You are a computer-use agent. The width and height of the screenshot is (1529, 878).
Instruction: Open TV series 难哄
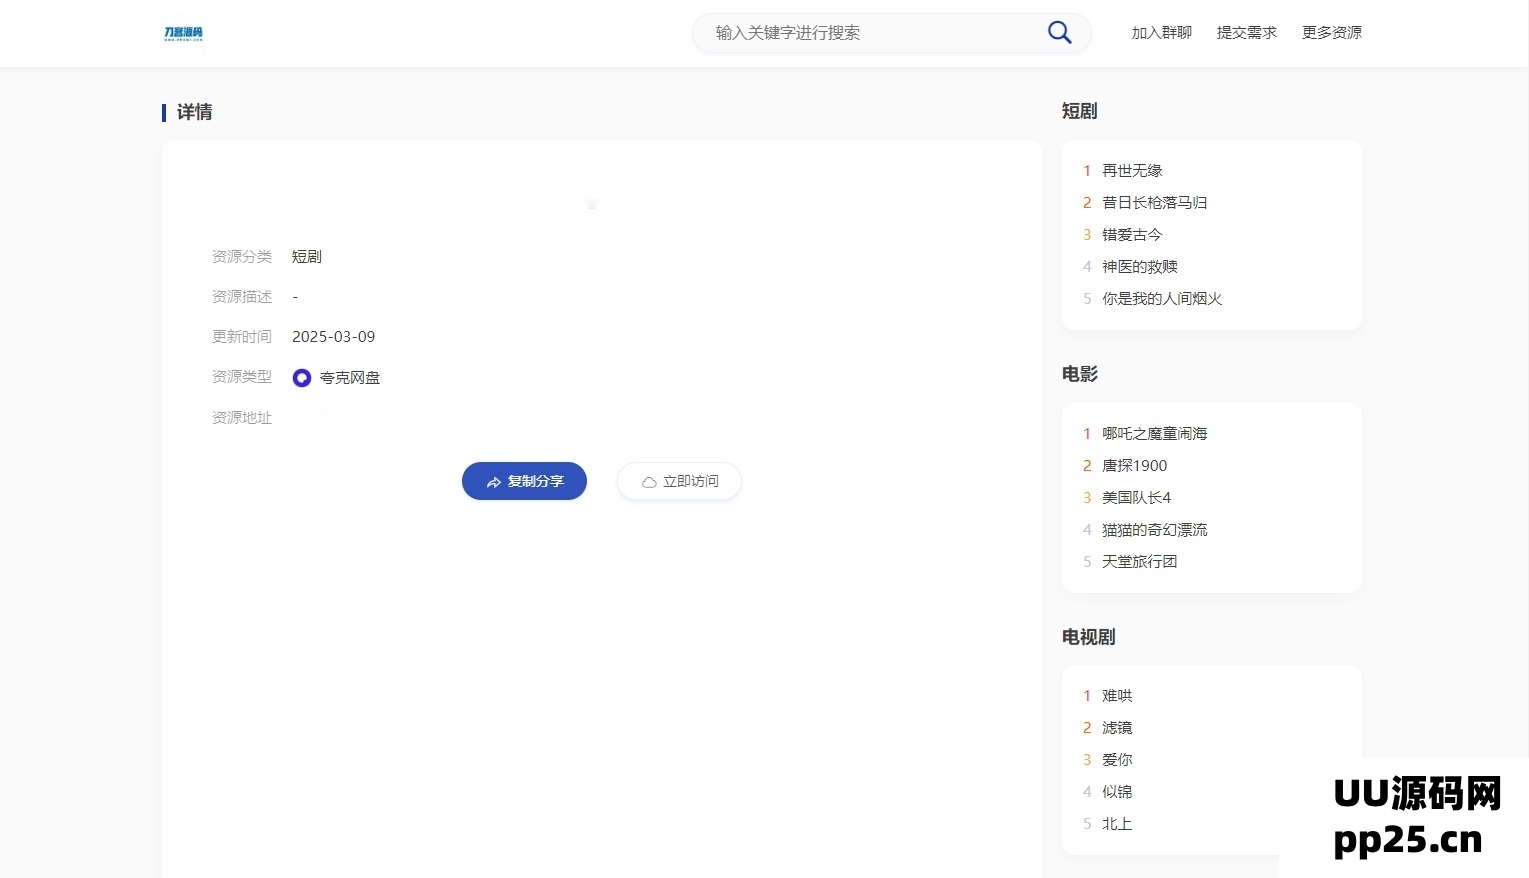coord(1117,696)
